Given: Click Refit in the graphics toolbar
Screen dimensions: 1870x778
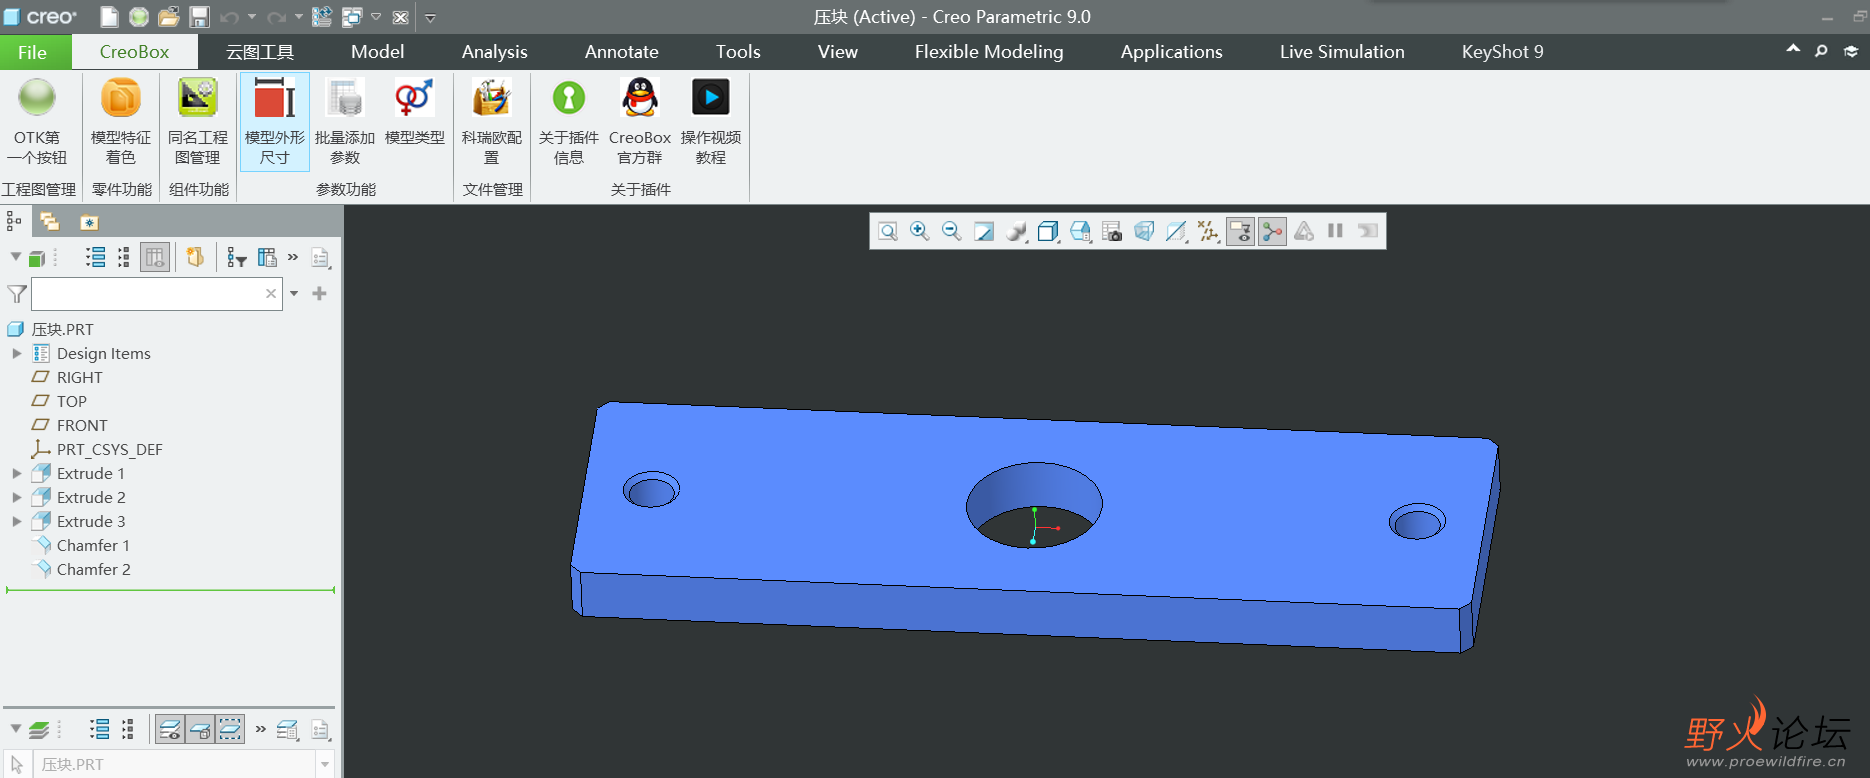Looking at the screenshot, I should [x=888, y=232].
